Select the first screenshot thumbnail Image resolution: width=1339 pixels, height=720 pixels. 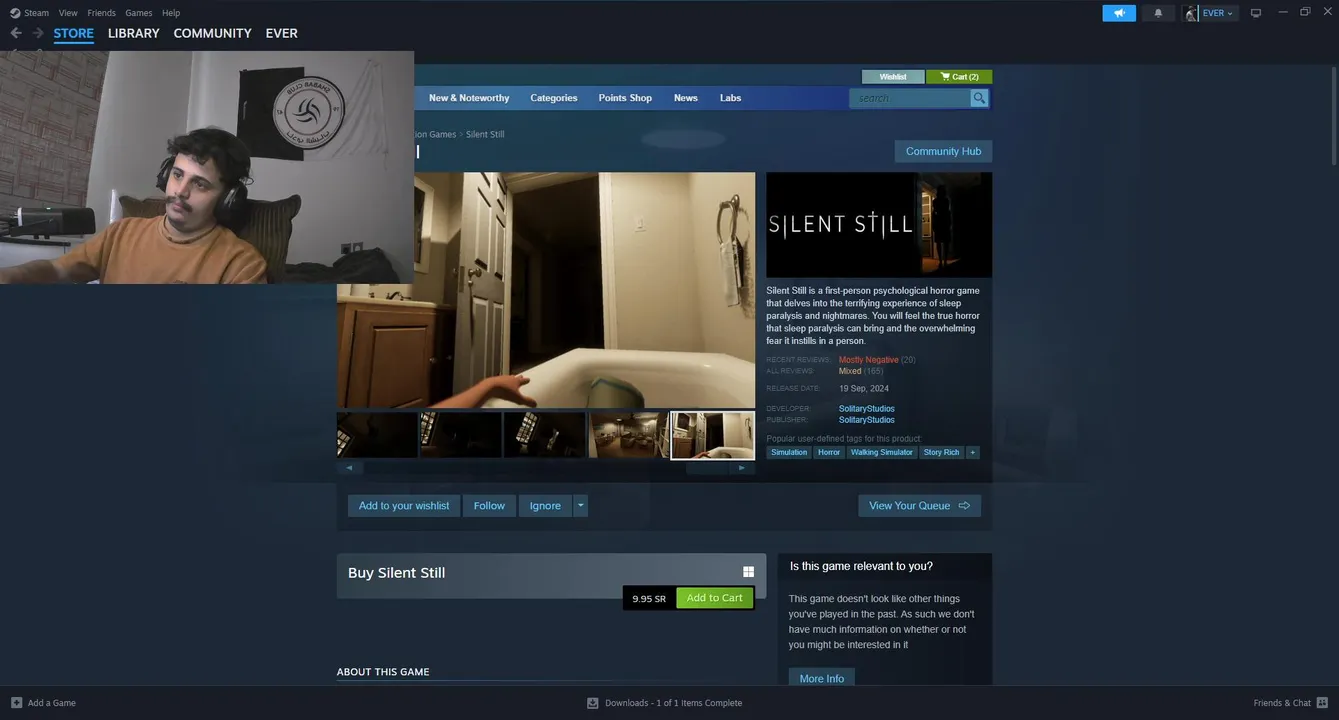(x=377, y=435)
